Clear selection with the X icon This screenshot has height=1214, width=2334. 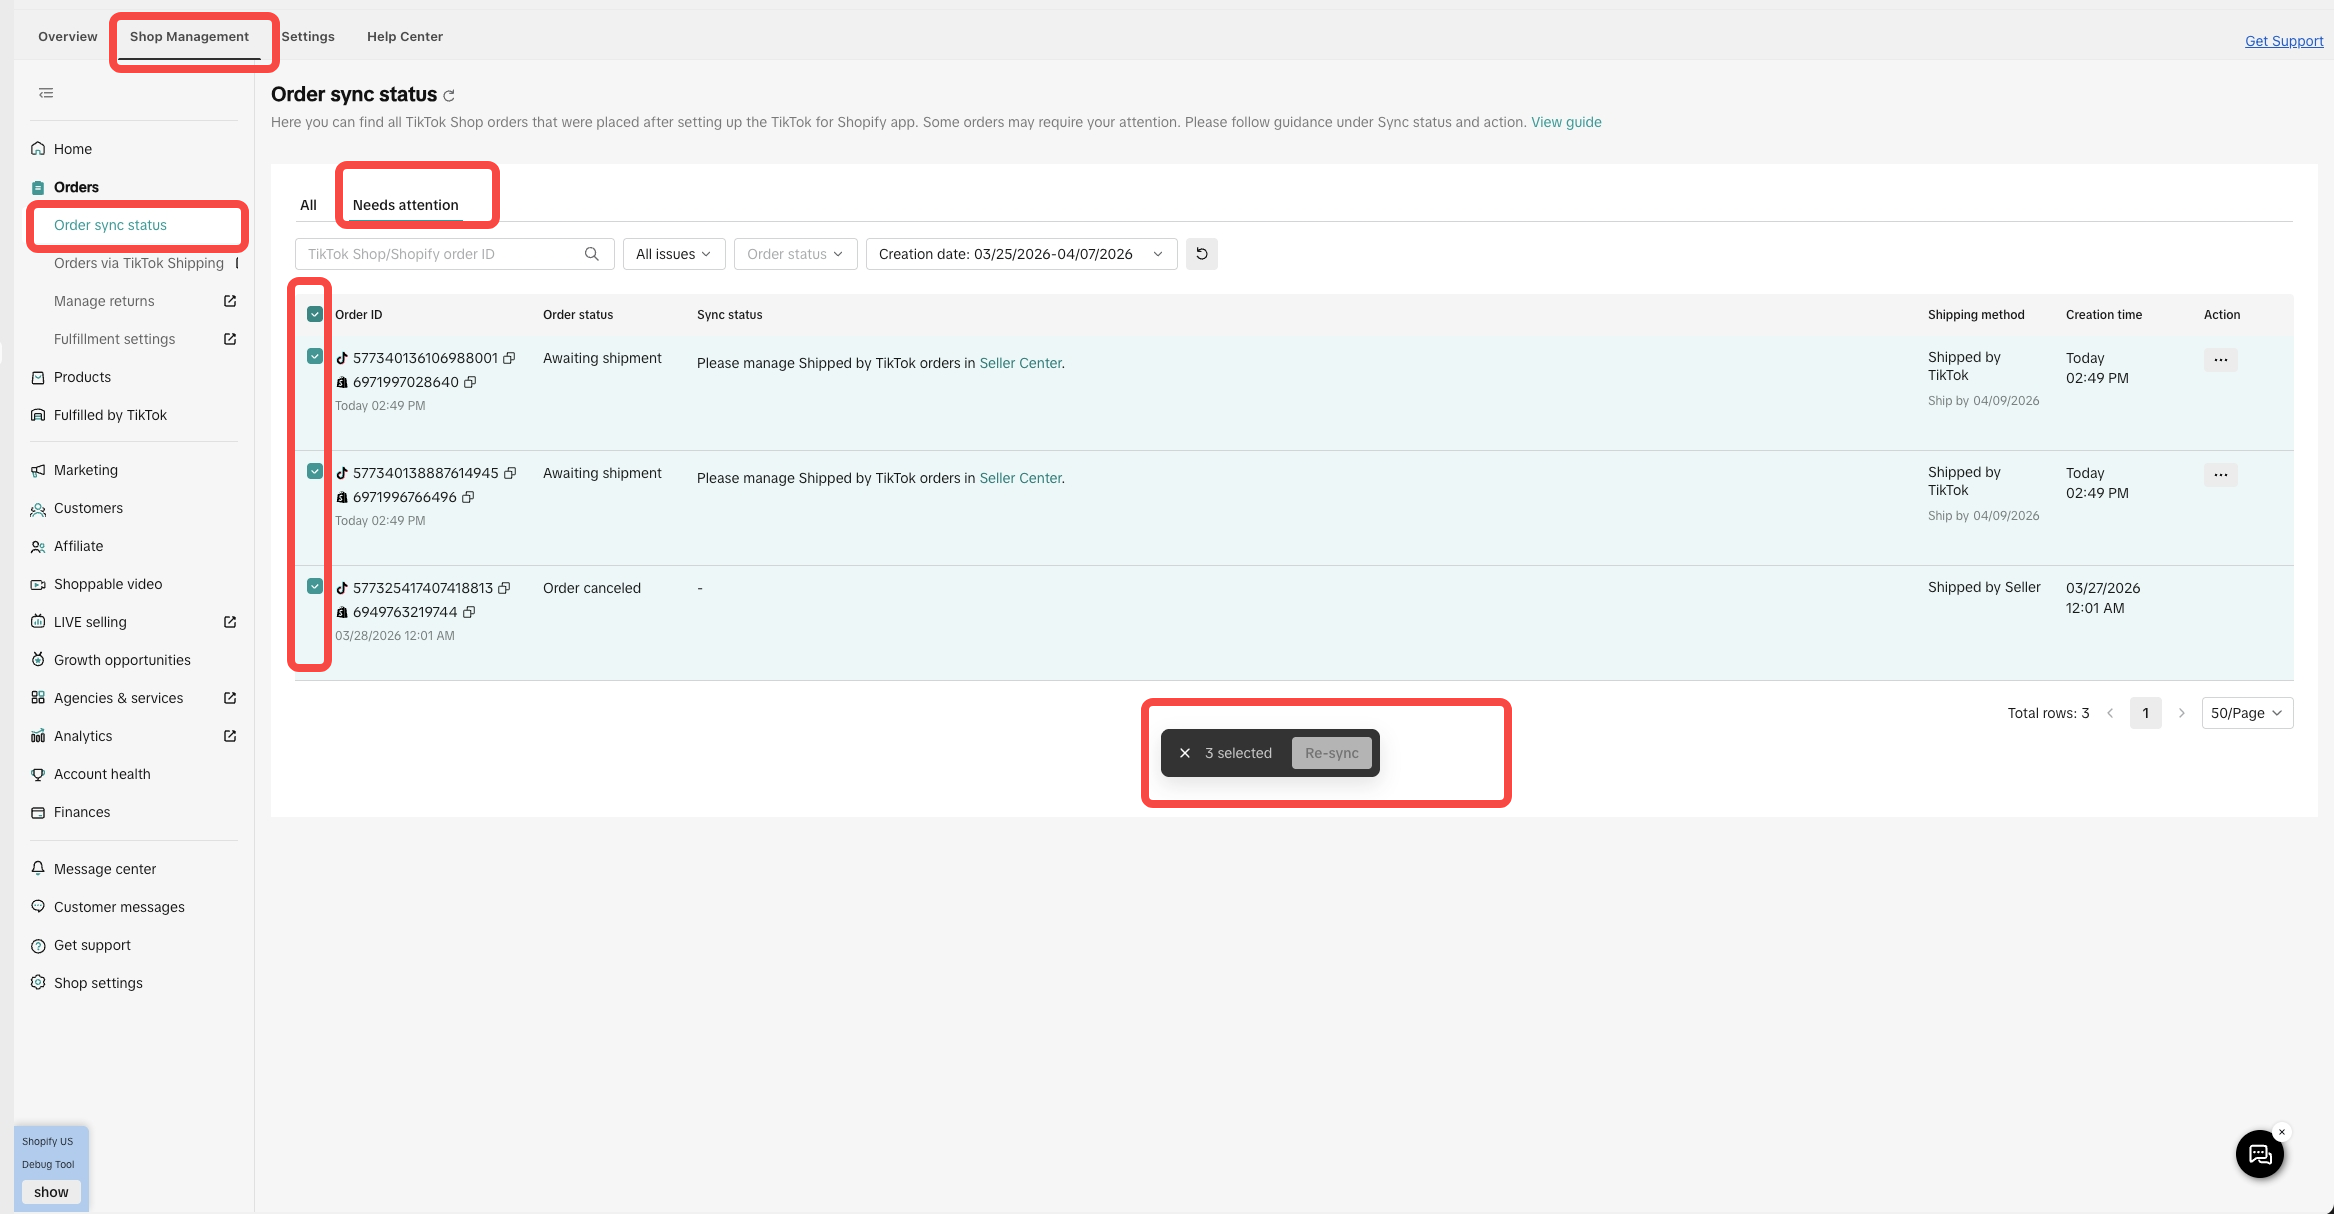pos(1185,753)
